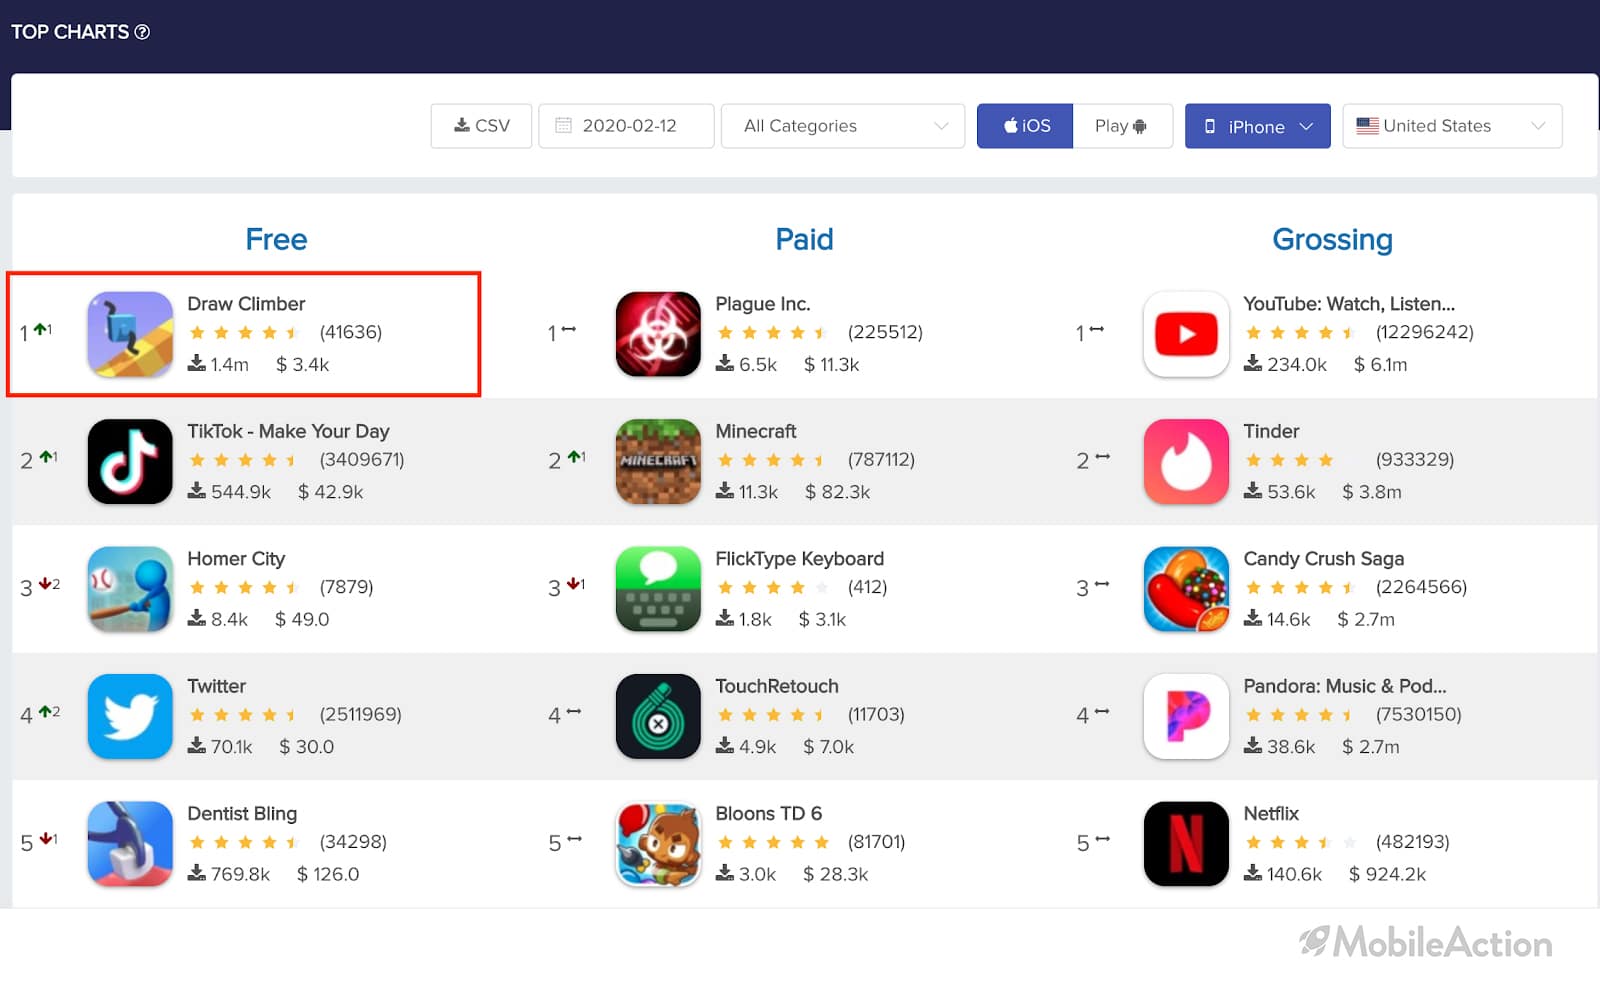The width and height of the screenshot is (1600, 981).
Task: Click Dentist Bling's download count 769.8k
Action: pos(240,874)
